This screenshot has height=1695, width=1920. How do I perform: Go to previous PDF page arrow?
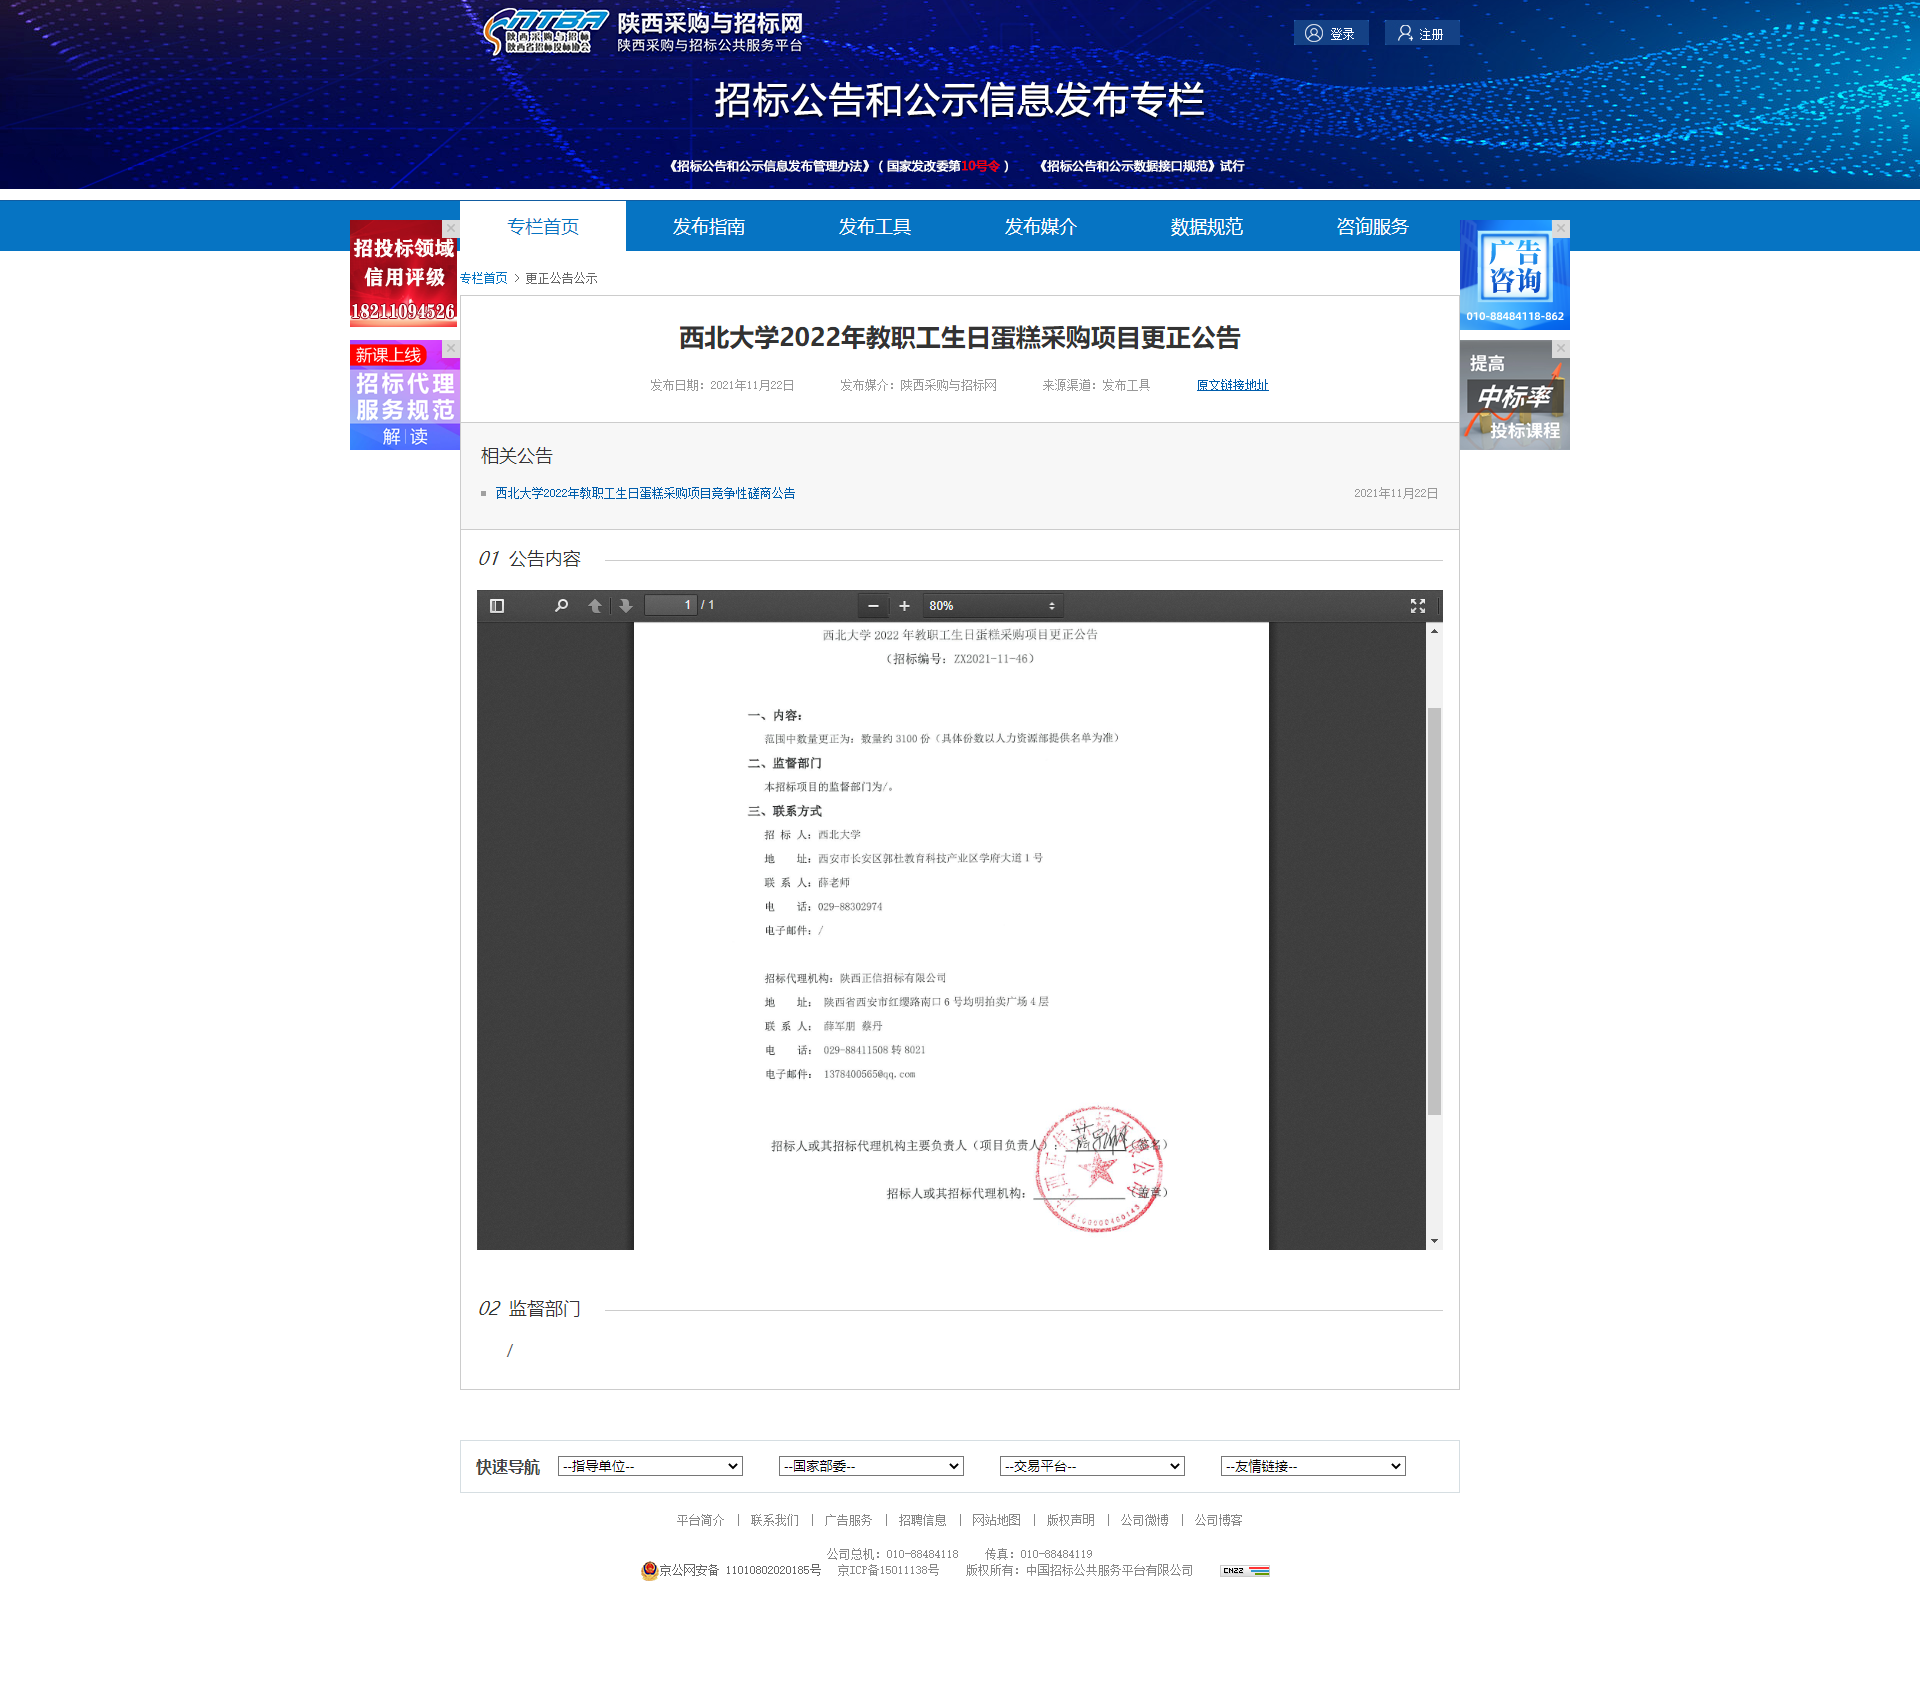[595, 606]
